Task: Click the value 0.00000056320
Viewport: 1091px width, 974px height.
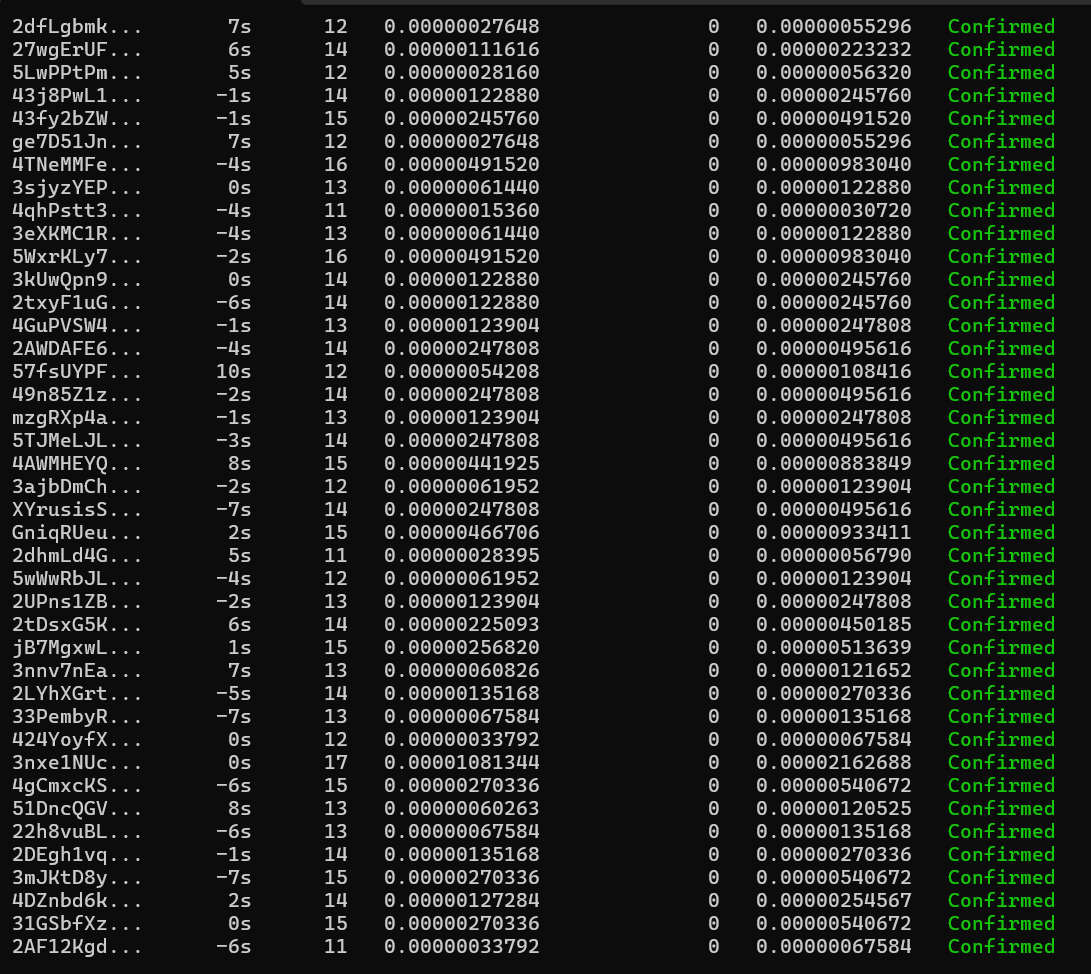Action: (834, 72)
